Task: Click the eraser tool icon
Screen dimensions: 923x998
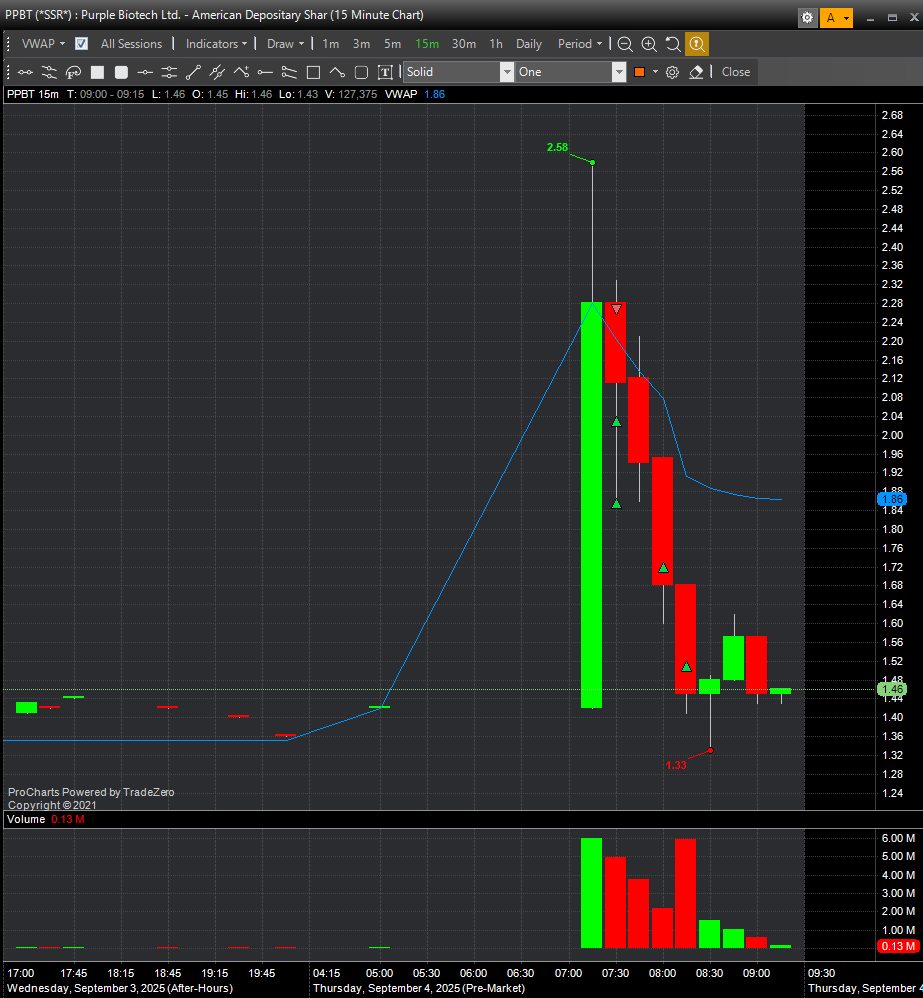Action: pos(696,72)
